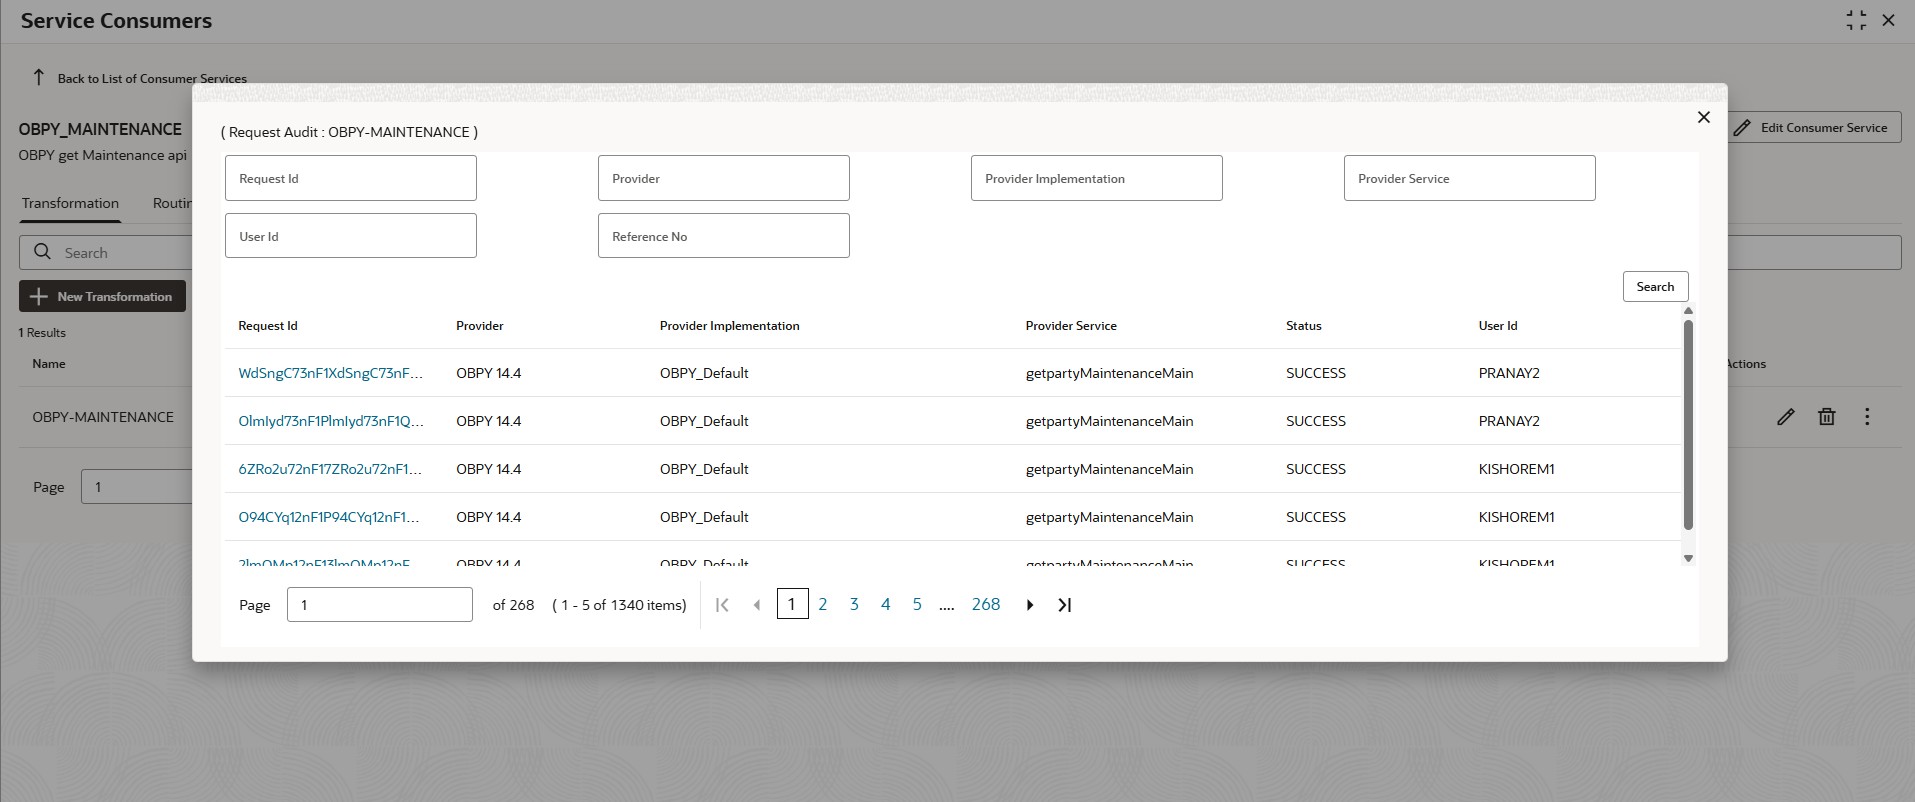This screenshot has height=802, width=1915.
Task: Go to page 268 of audit results
Action: pyautogui.click(x=986, y=604)
